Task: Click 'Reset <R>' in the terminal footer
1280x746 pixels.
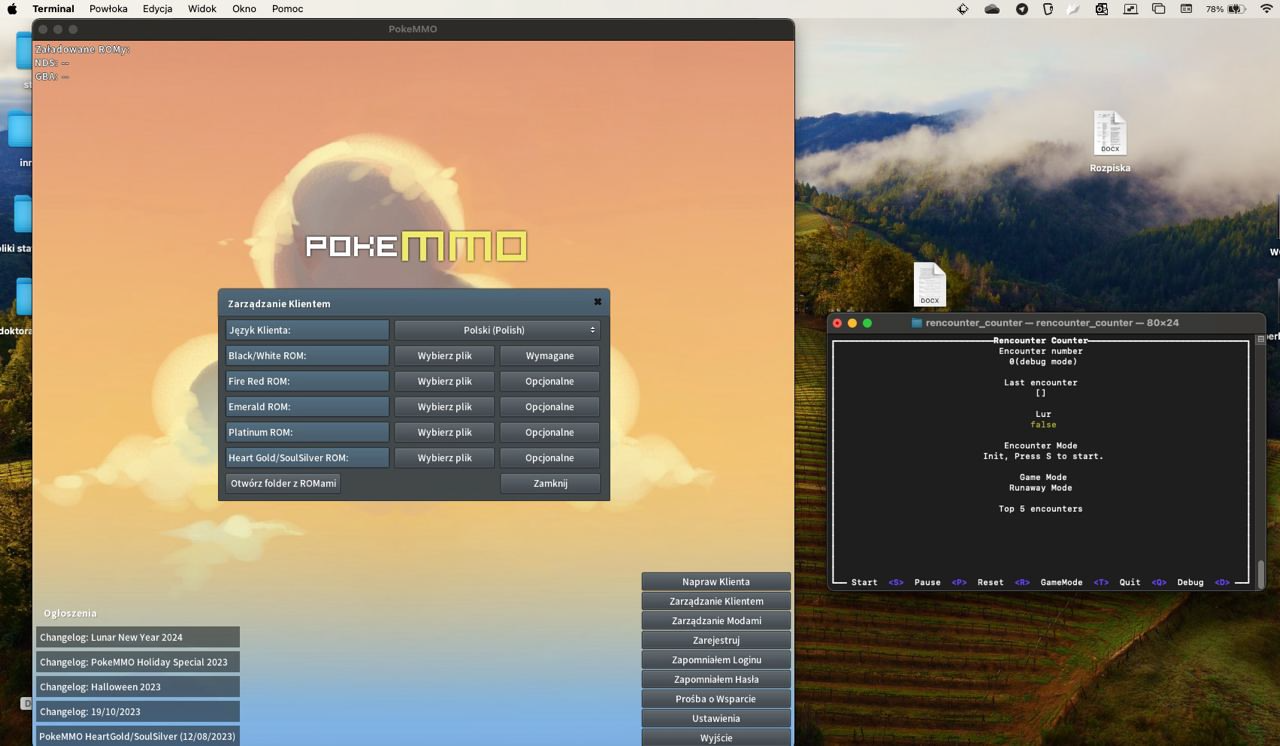Action: pyautogui.click(x=1003, y=582)
